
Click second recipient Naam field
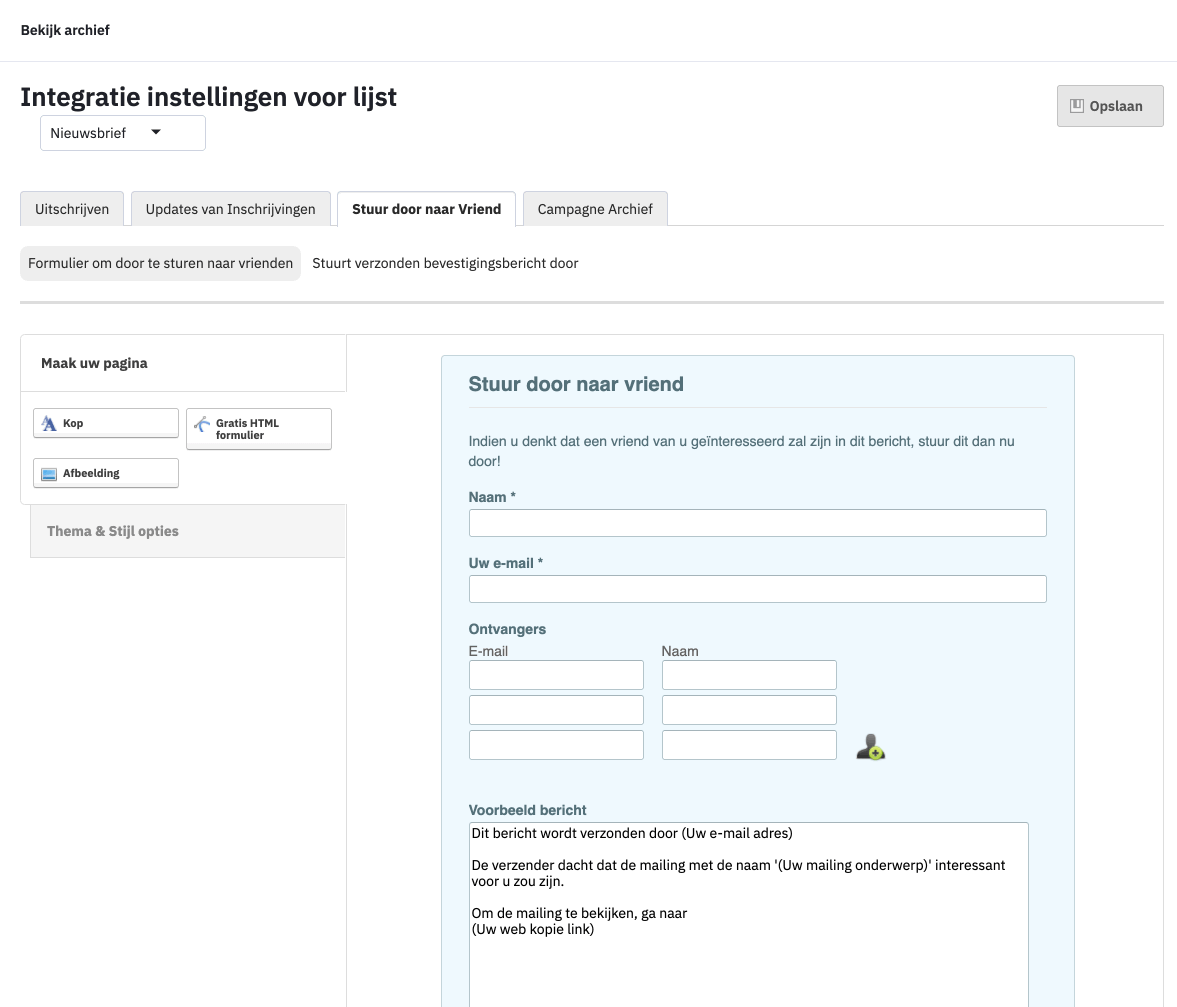pos(749,710)
